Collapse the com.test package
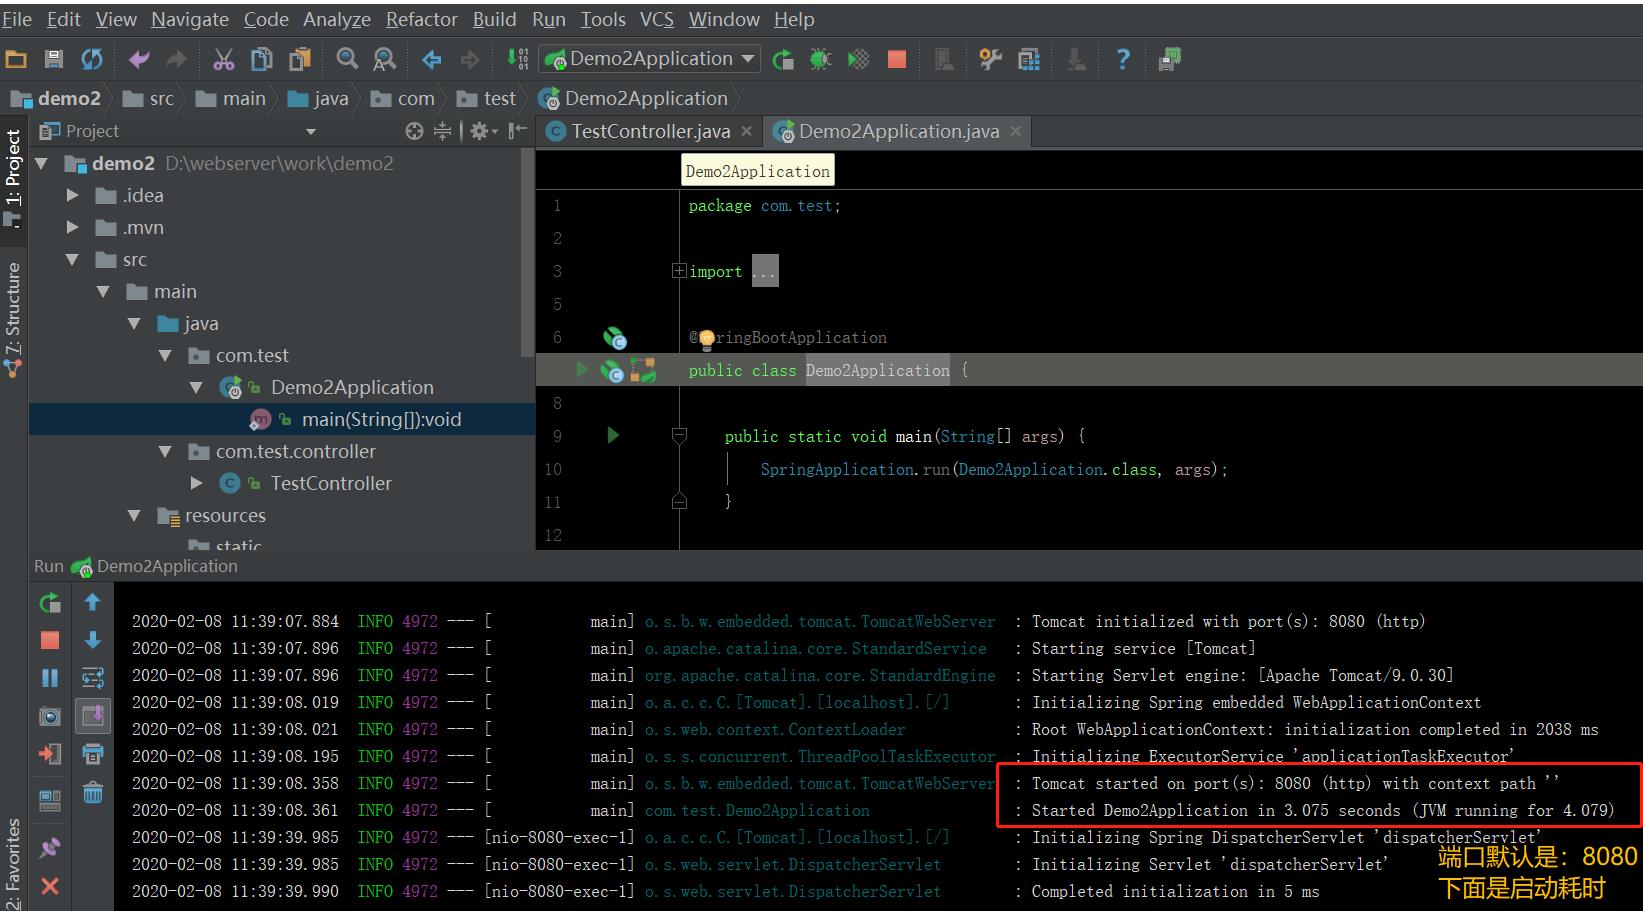Viewport: 1643px width, 911px height. pyautogui.click(x=165, y=355)
